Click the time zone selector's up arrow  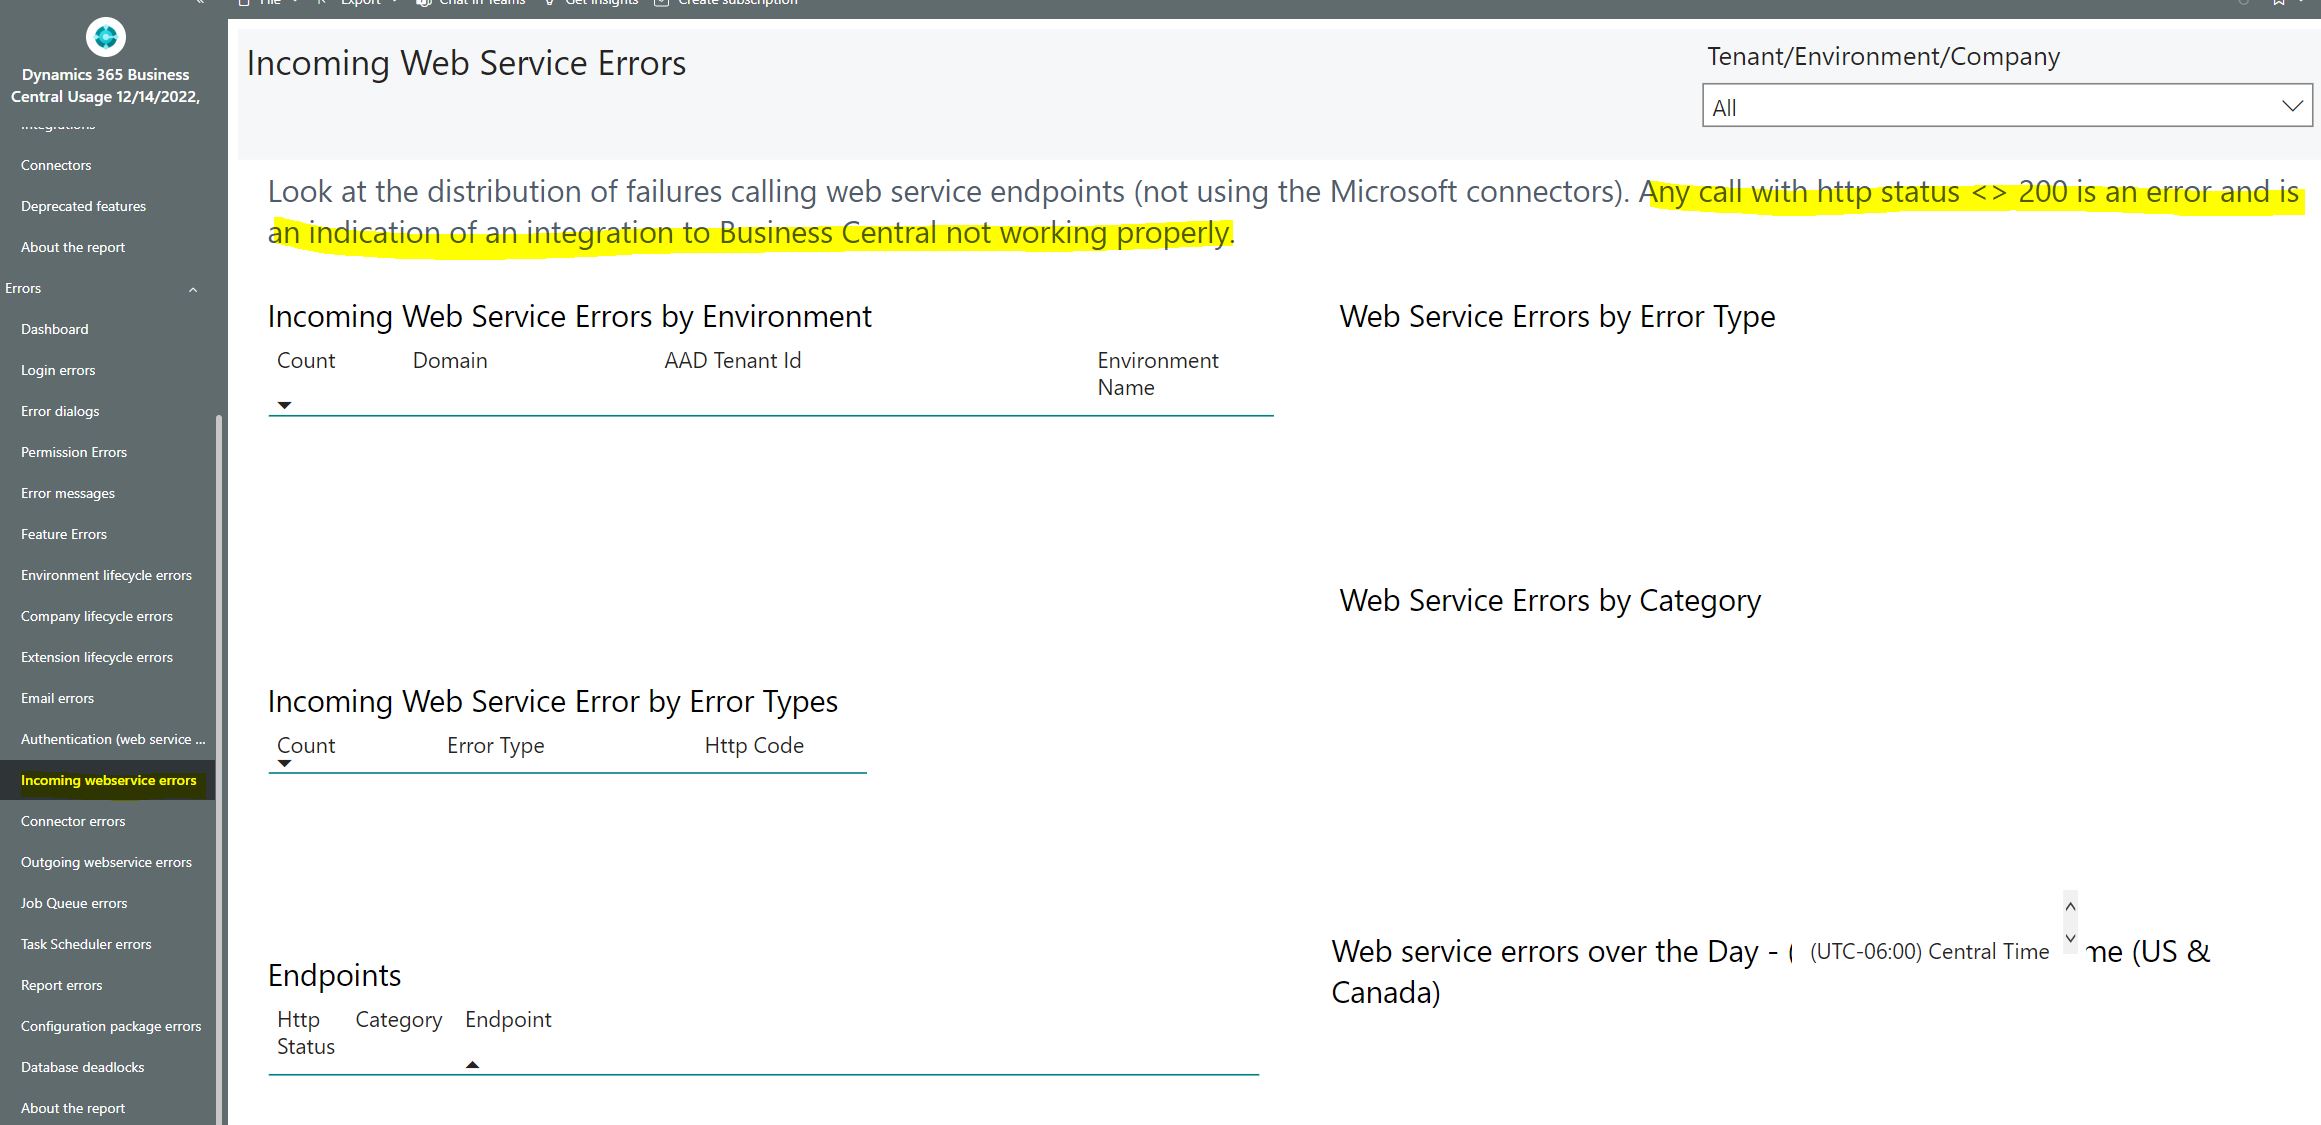point(2070,906)
